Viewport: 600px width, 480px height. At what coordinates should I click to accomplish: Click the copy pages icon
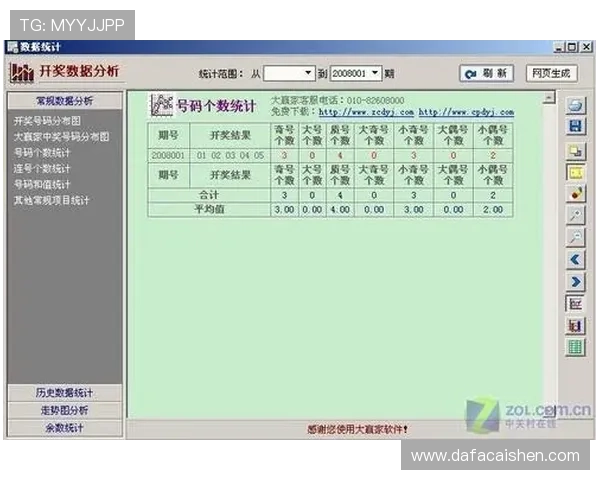pyautogui.click(x=576, y=151)
